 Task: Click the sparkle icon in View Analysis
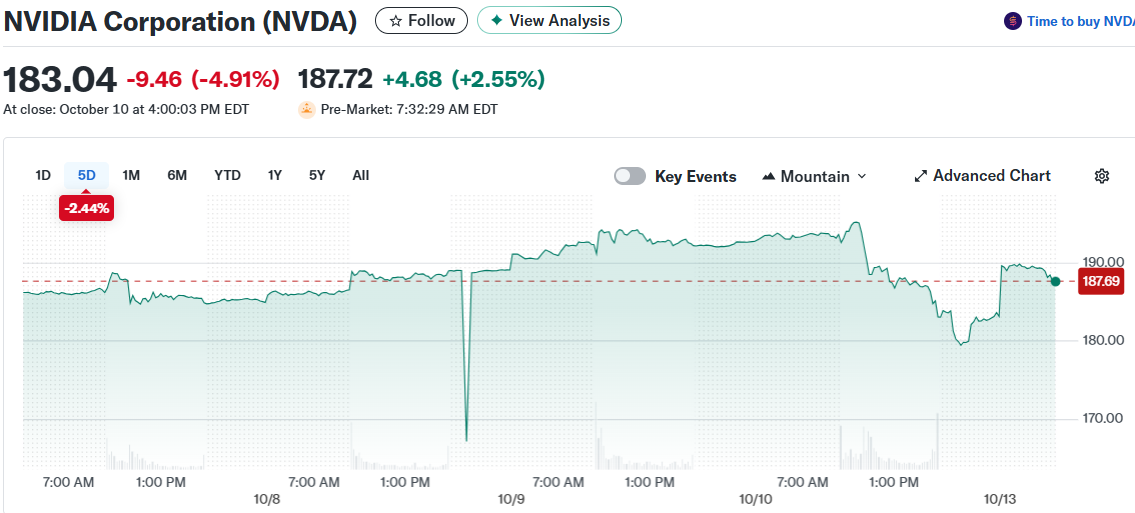497,20
